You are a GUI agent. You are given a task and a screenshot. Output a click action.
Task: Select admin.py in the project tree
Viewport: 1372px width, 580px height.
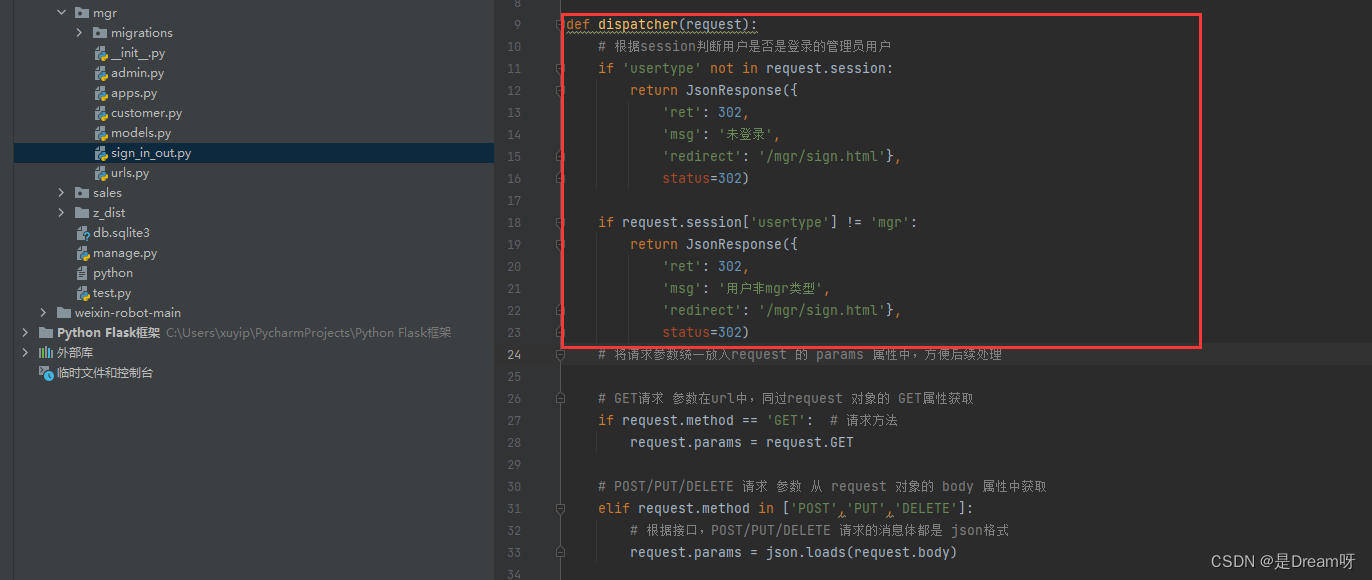(x=138, y=73)
